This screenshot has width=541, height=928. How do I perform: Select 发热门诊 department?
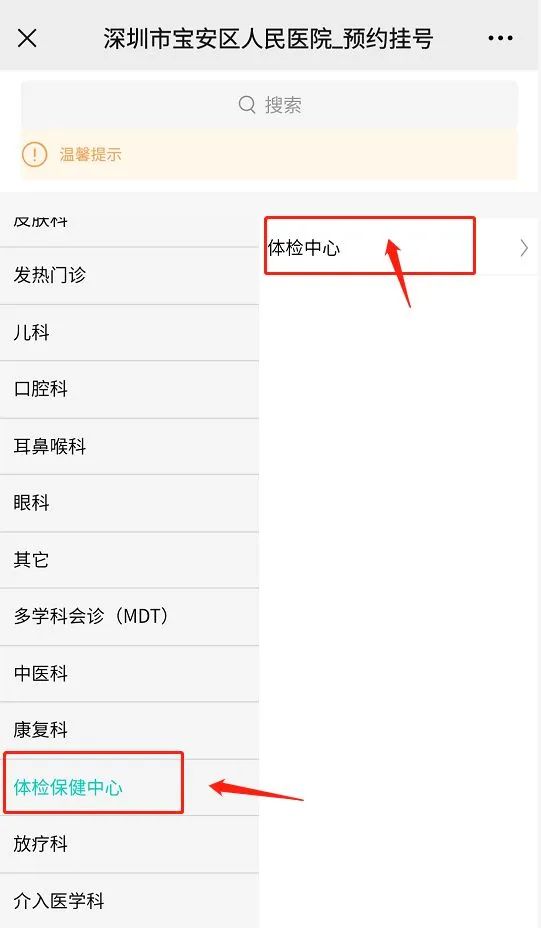[x=129, y=275]
